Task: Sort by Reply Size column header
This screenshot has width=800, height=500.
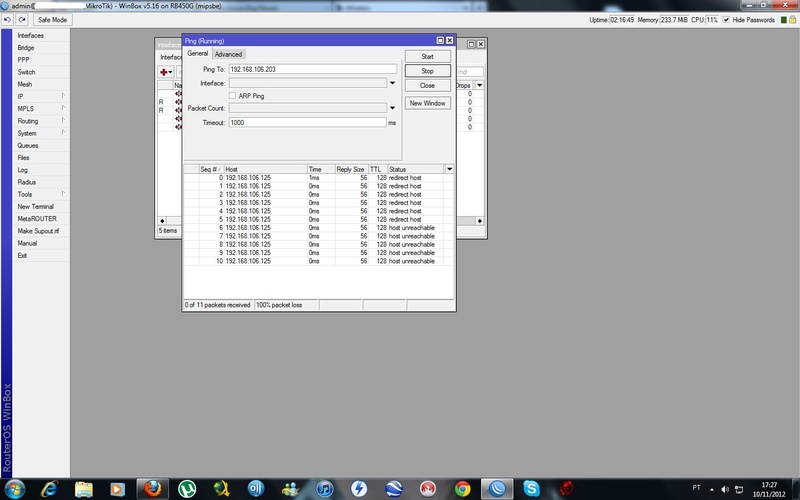Action: (x=351, y=169)
